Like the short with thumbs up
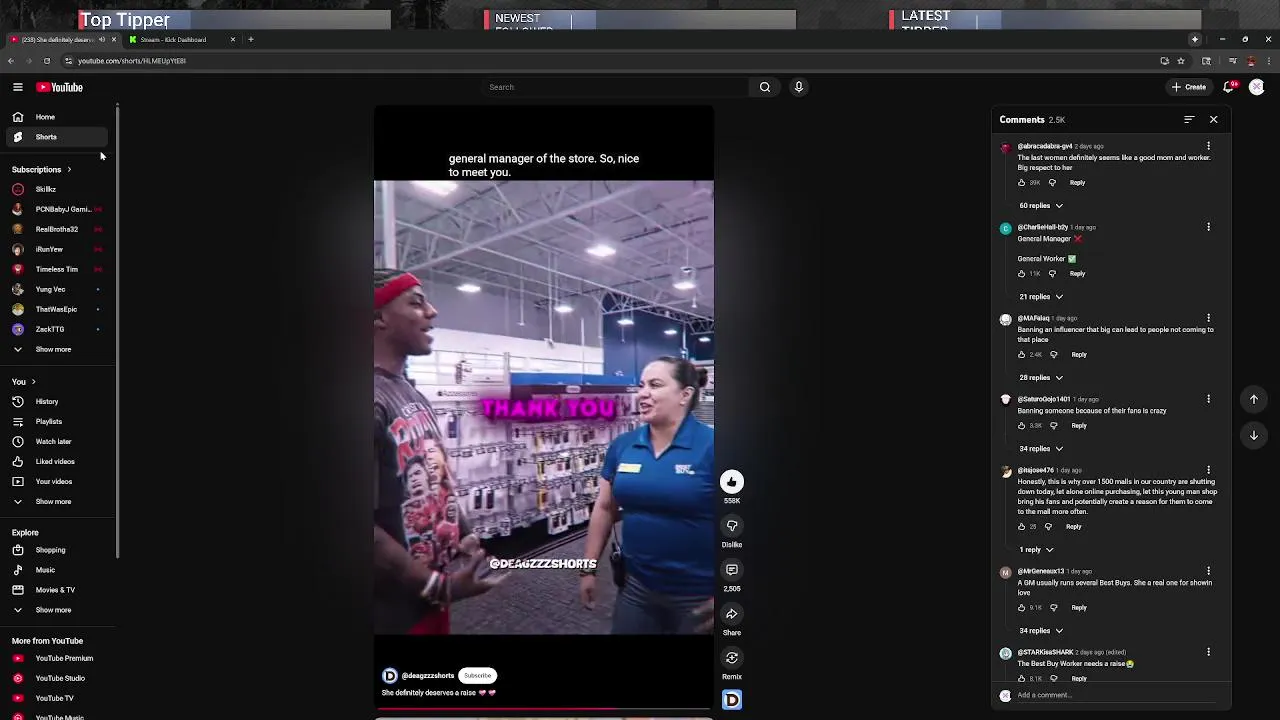The height and width of the screenshot is (720, 1280). (732, 482)
